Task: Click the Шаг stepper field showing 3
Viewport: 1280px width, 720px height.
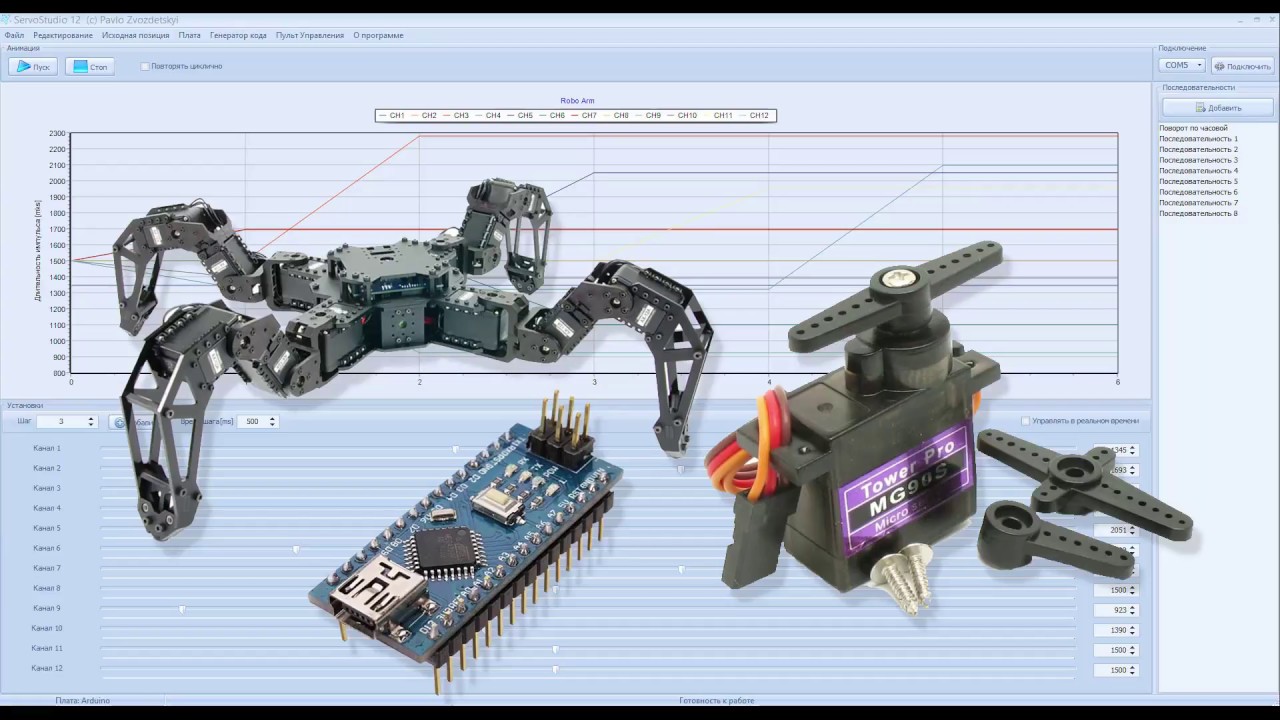Action: (66, 422)
